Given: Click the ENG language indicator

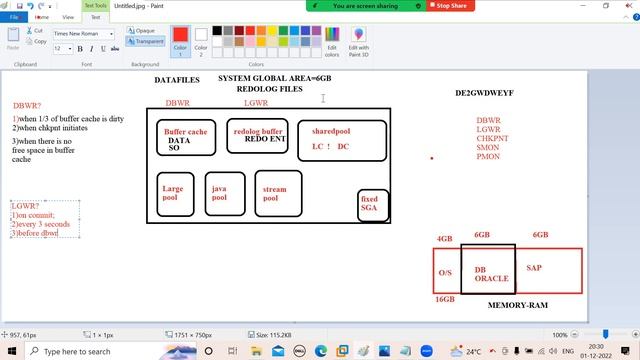Looking at the screenshot, I should coord(568,351).
